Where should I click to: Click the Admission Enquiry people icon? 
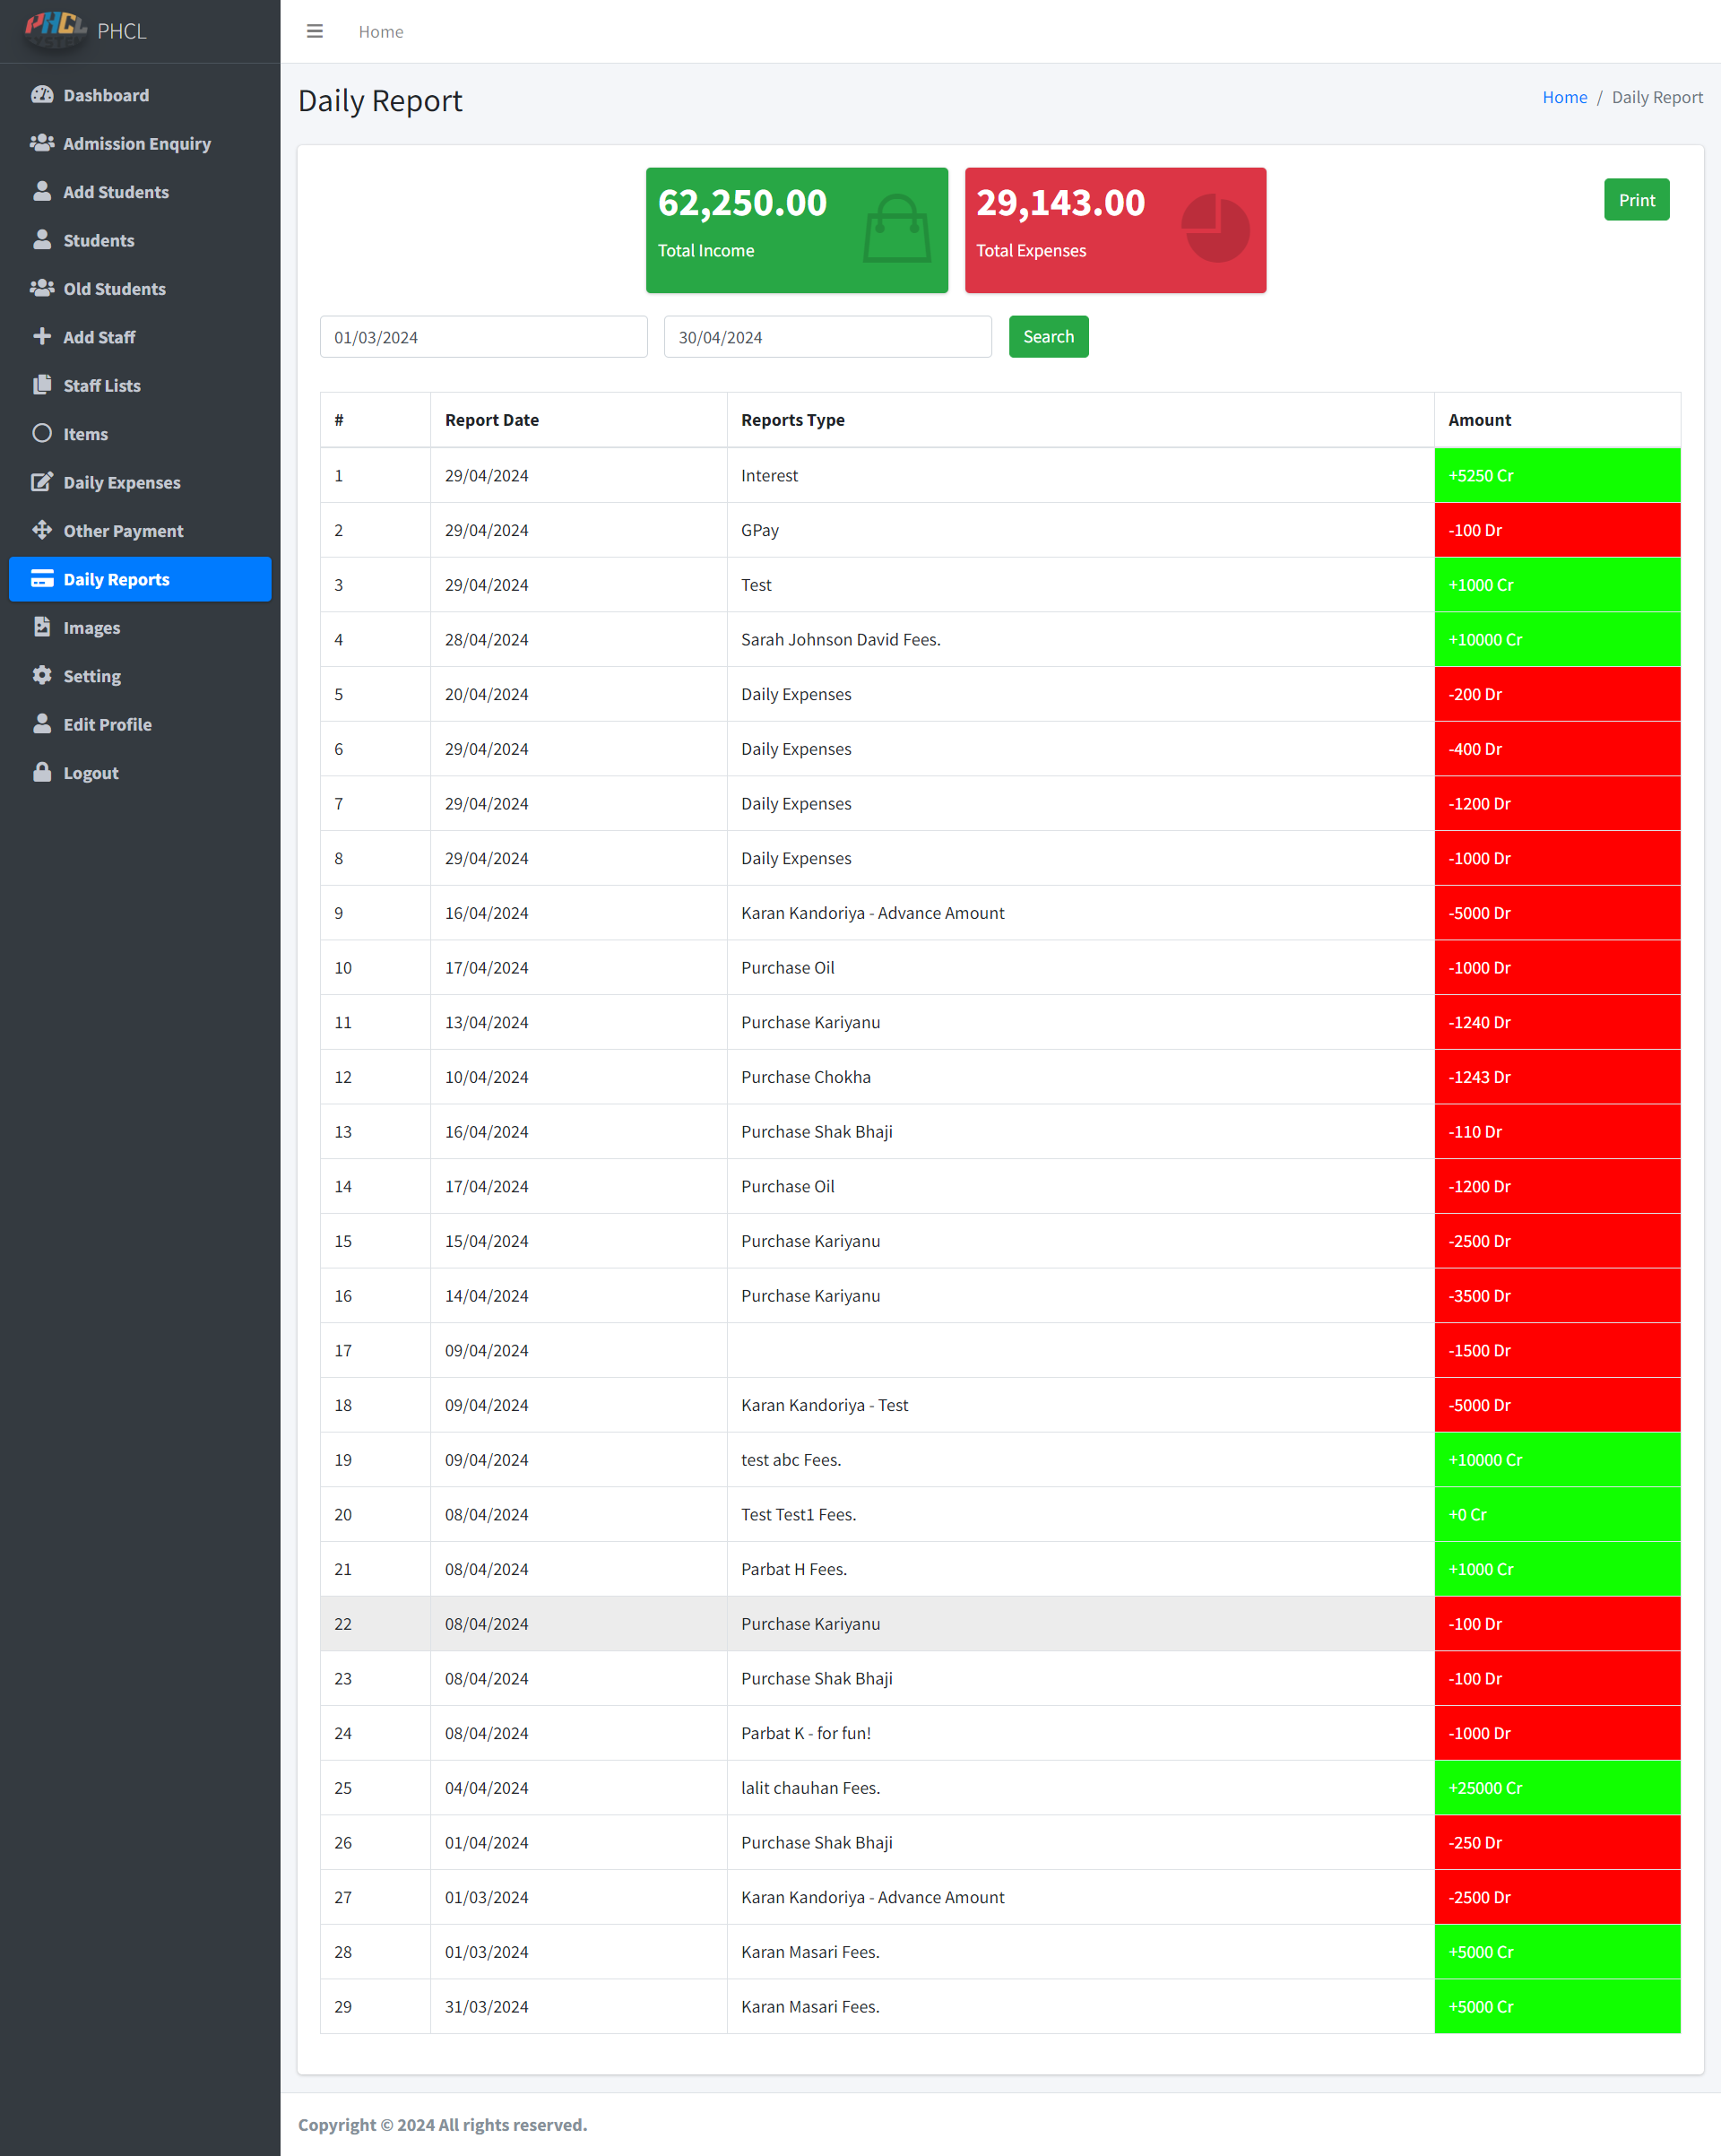coord(42,143)
